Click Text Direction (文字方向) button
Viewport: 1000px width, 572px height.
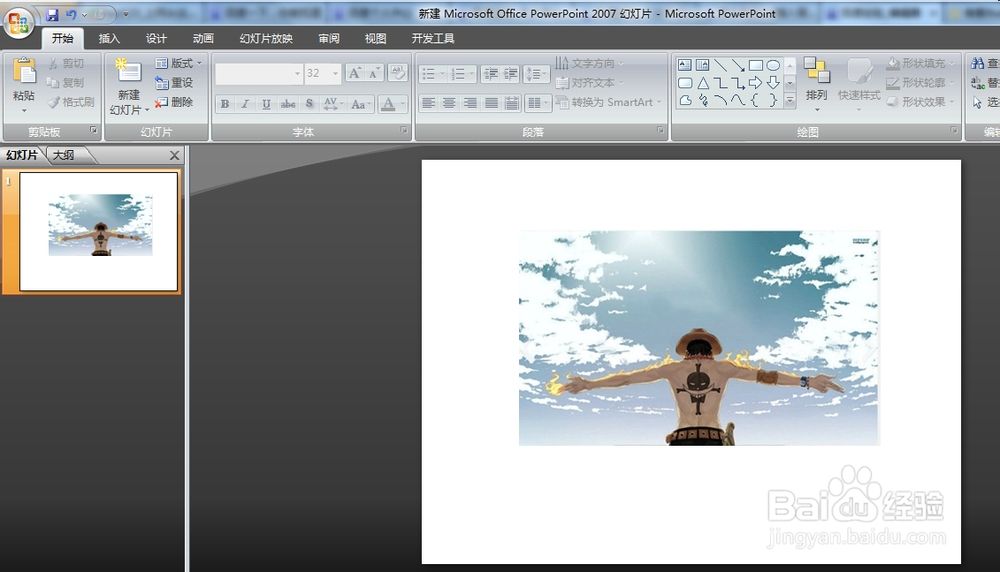pos(589,63)
